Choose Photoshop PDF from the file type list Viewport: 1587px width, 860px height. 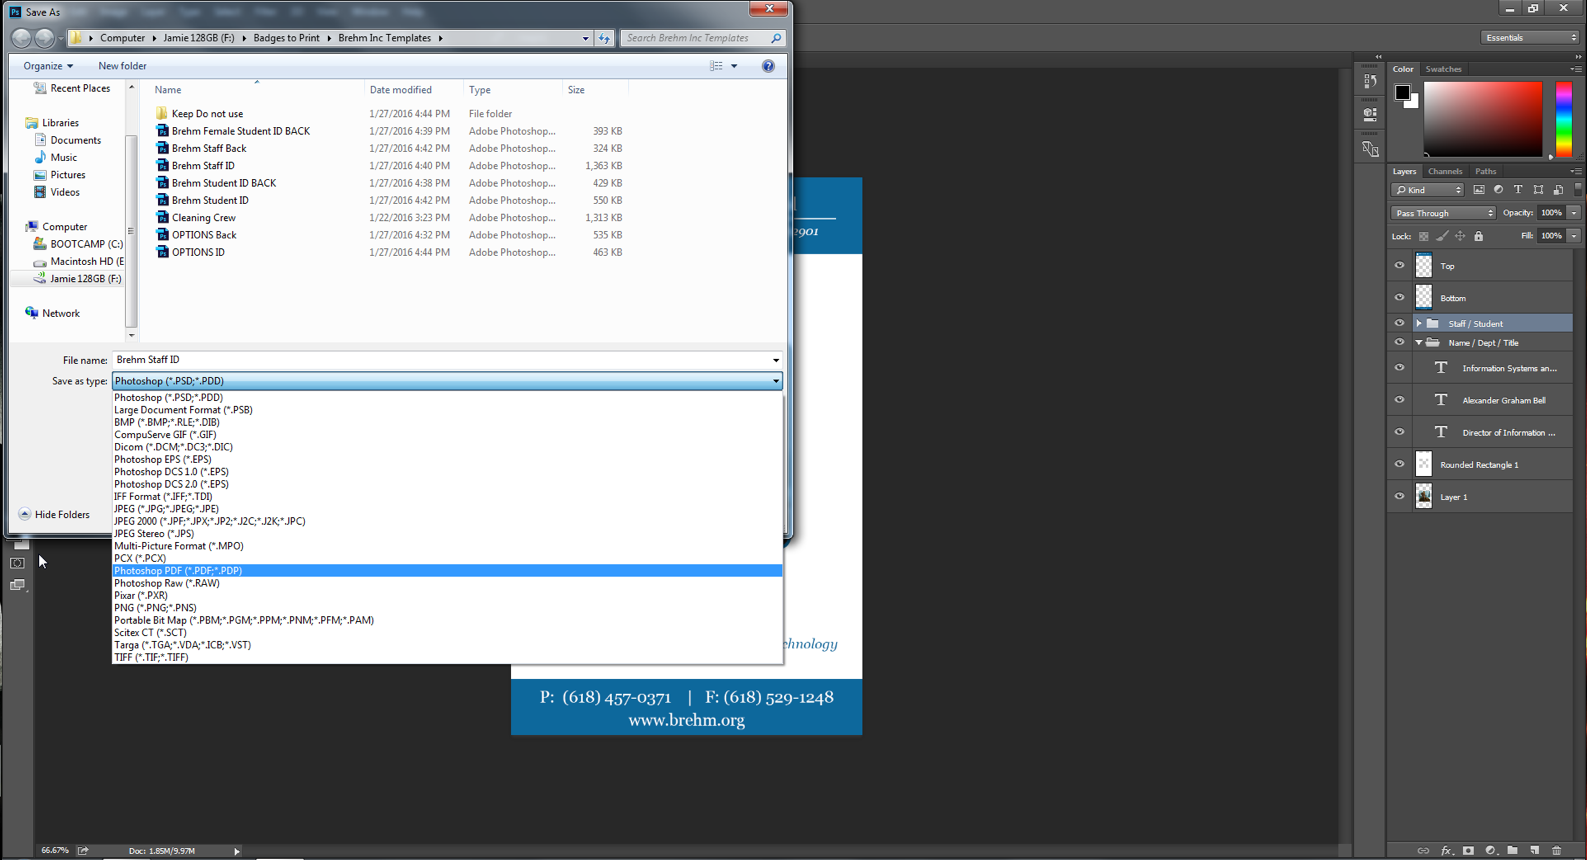pyautogui.click(x=178, y=571)
